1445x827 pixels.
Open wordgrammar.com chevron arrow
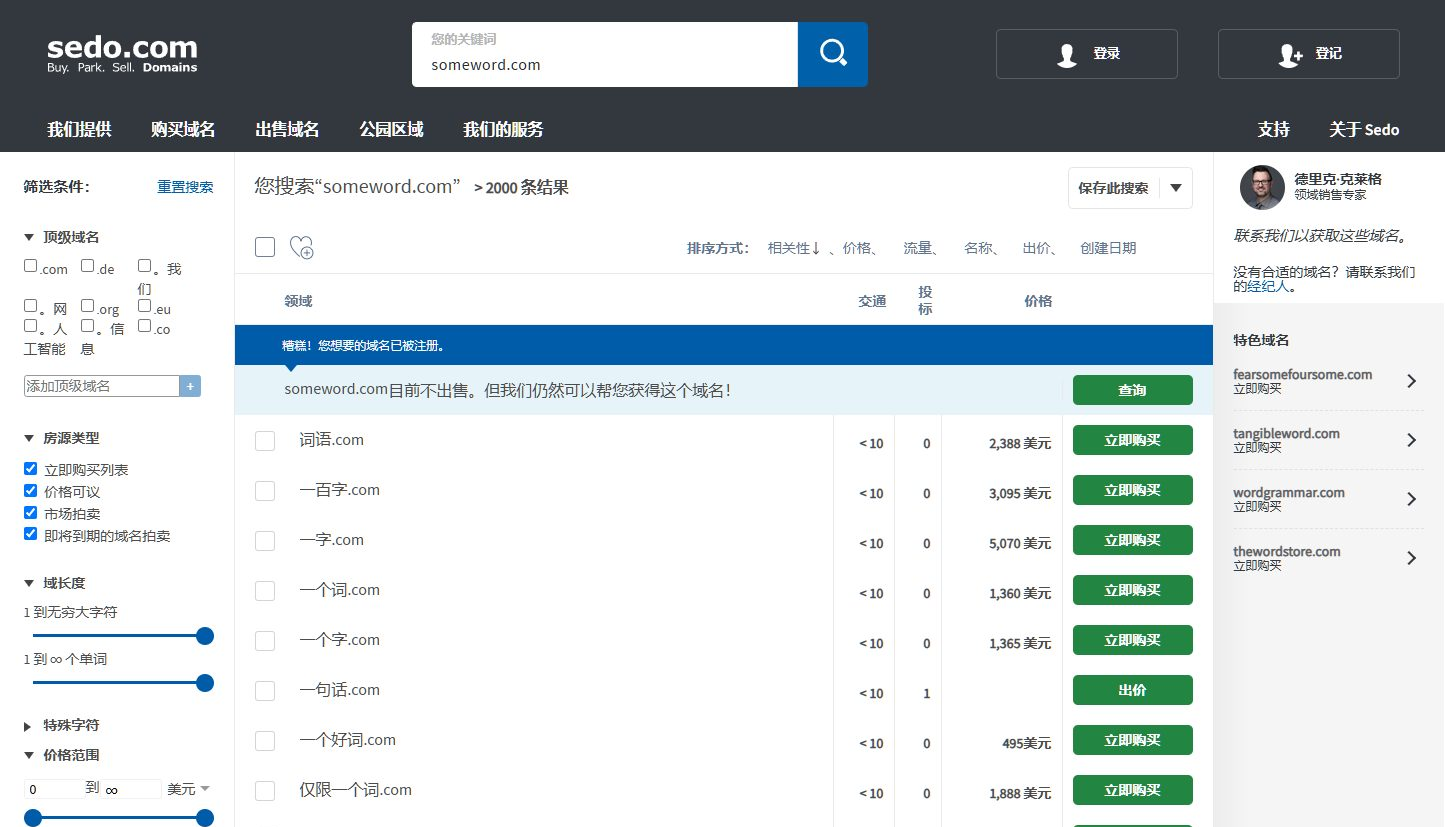1411,499
